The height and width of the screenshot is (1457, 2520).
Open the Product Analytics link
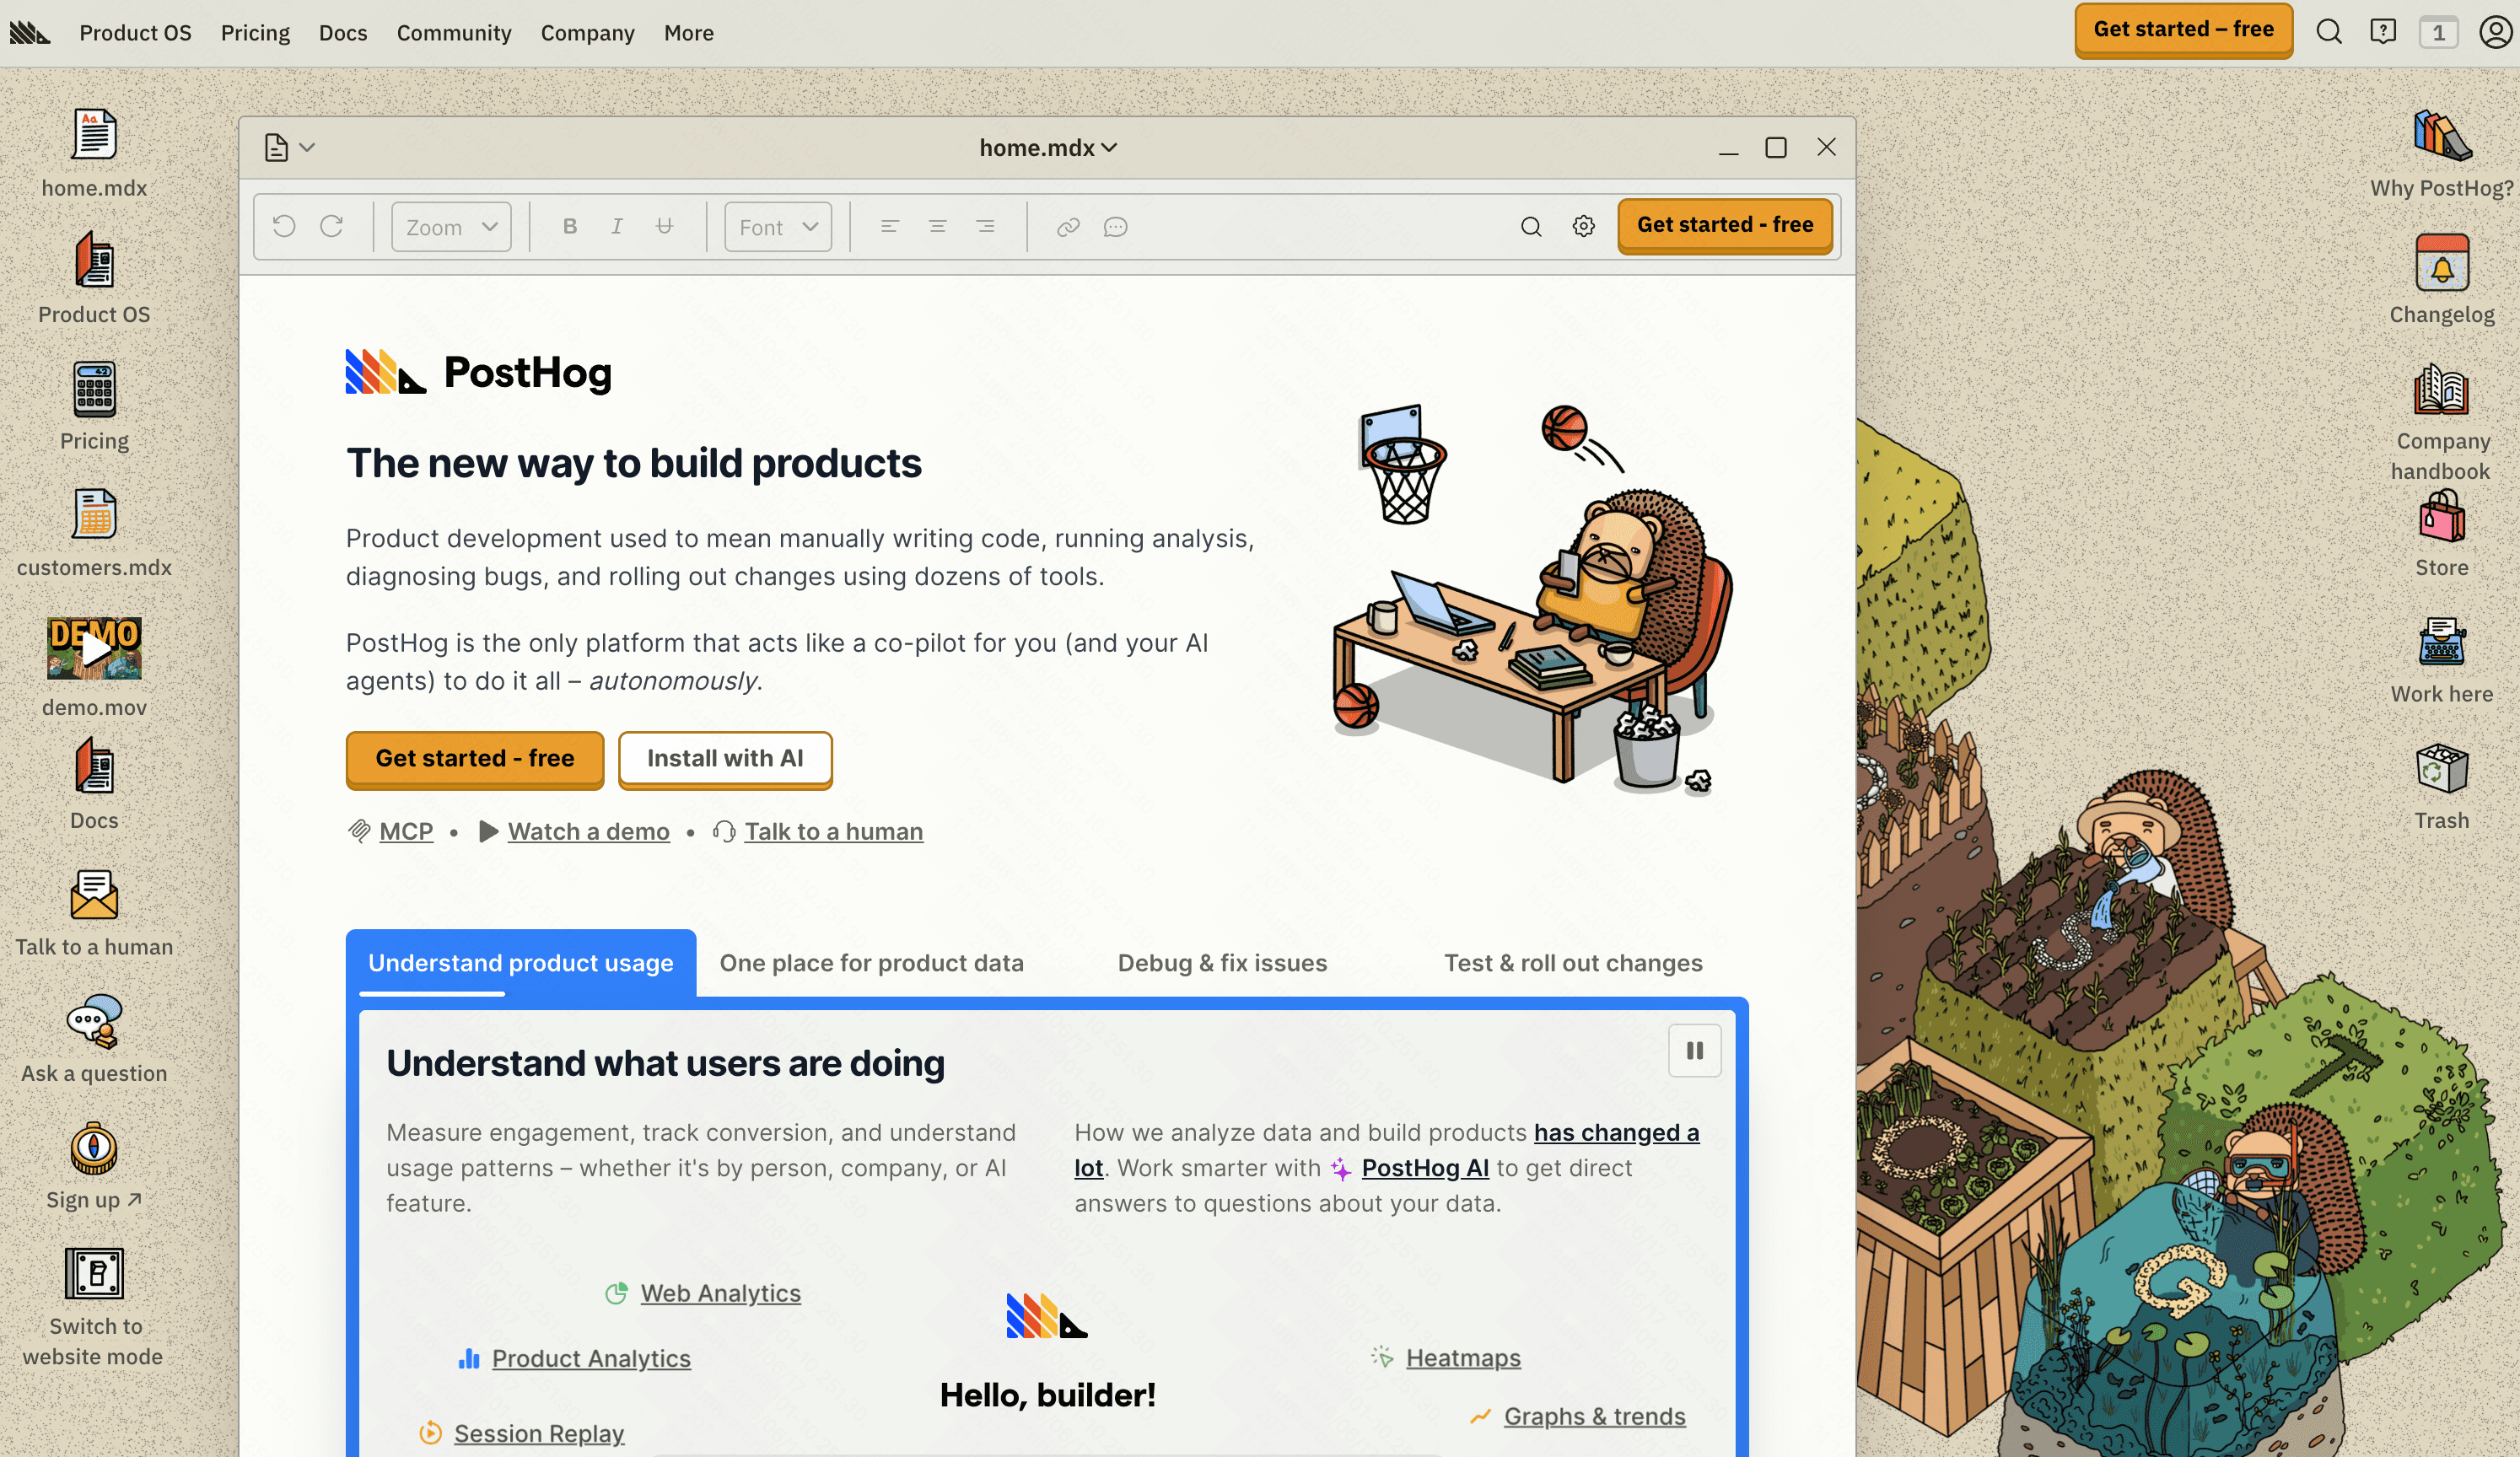coord(591,1358)
